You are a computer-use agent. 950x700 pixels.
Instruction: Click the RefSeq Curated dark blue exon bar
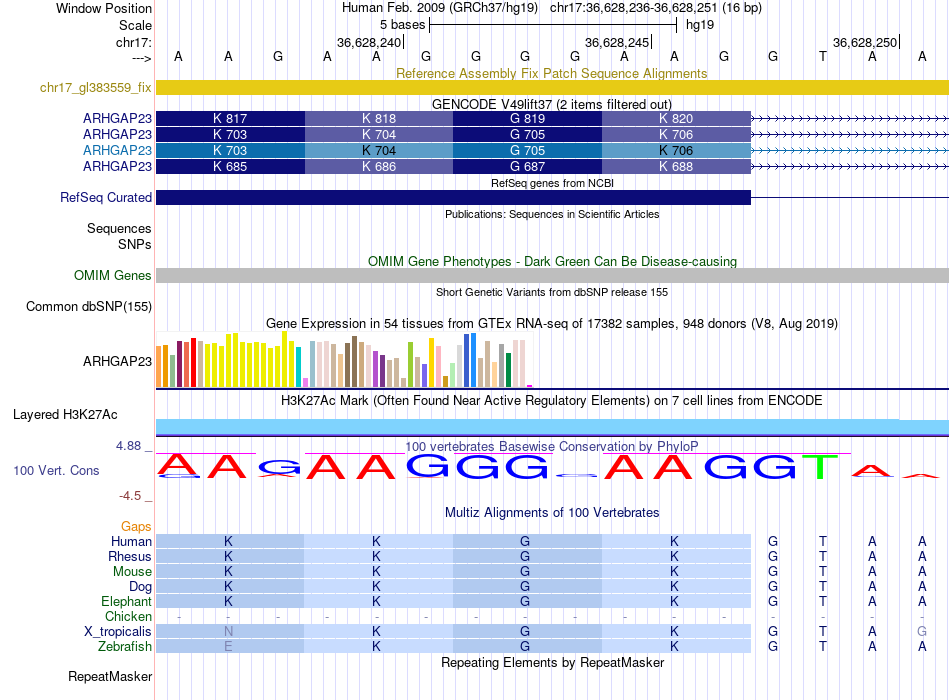[453, 198]
